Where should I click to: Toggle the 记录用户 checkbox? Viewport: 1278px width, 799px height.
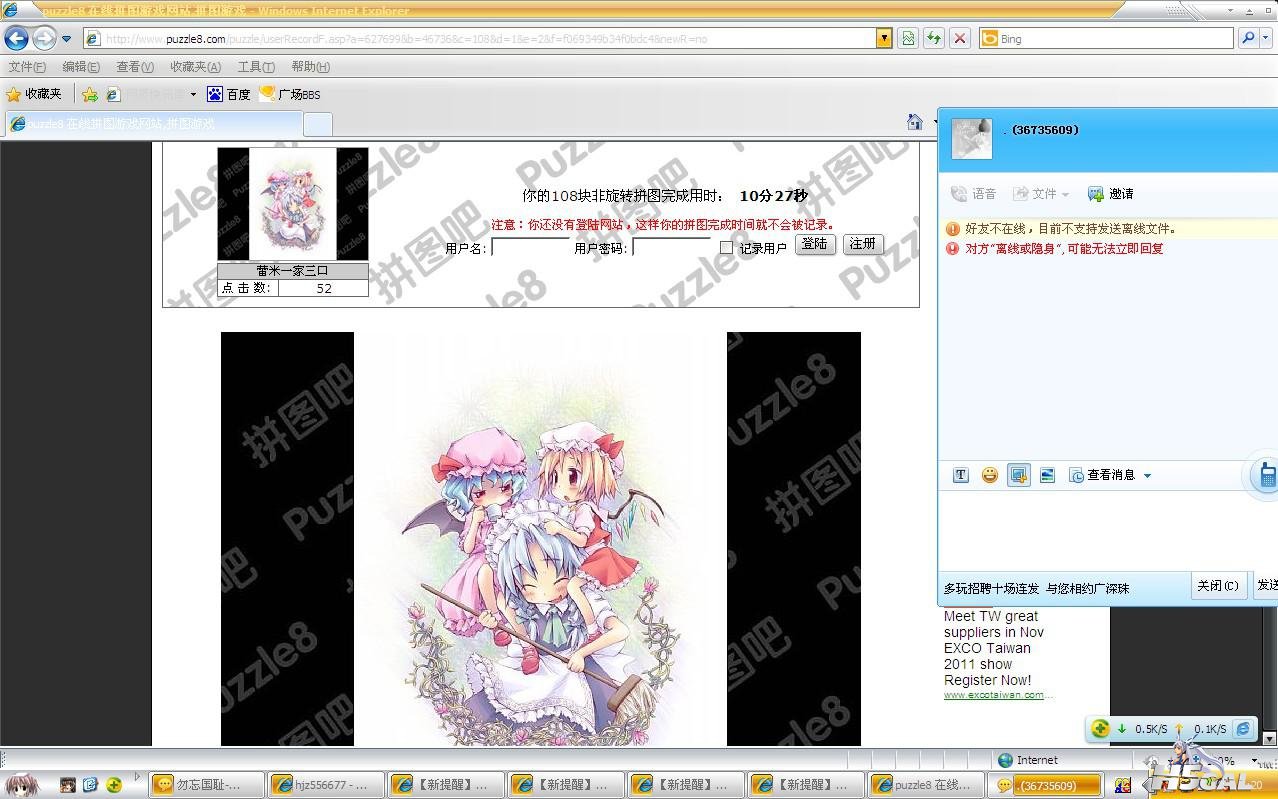(x=727, y=248)
